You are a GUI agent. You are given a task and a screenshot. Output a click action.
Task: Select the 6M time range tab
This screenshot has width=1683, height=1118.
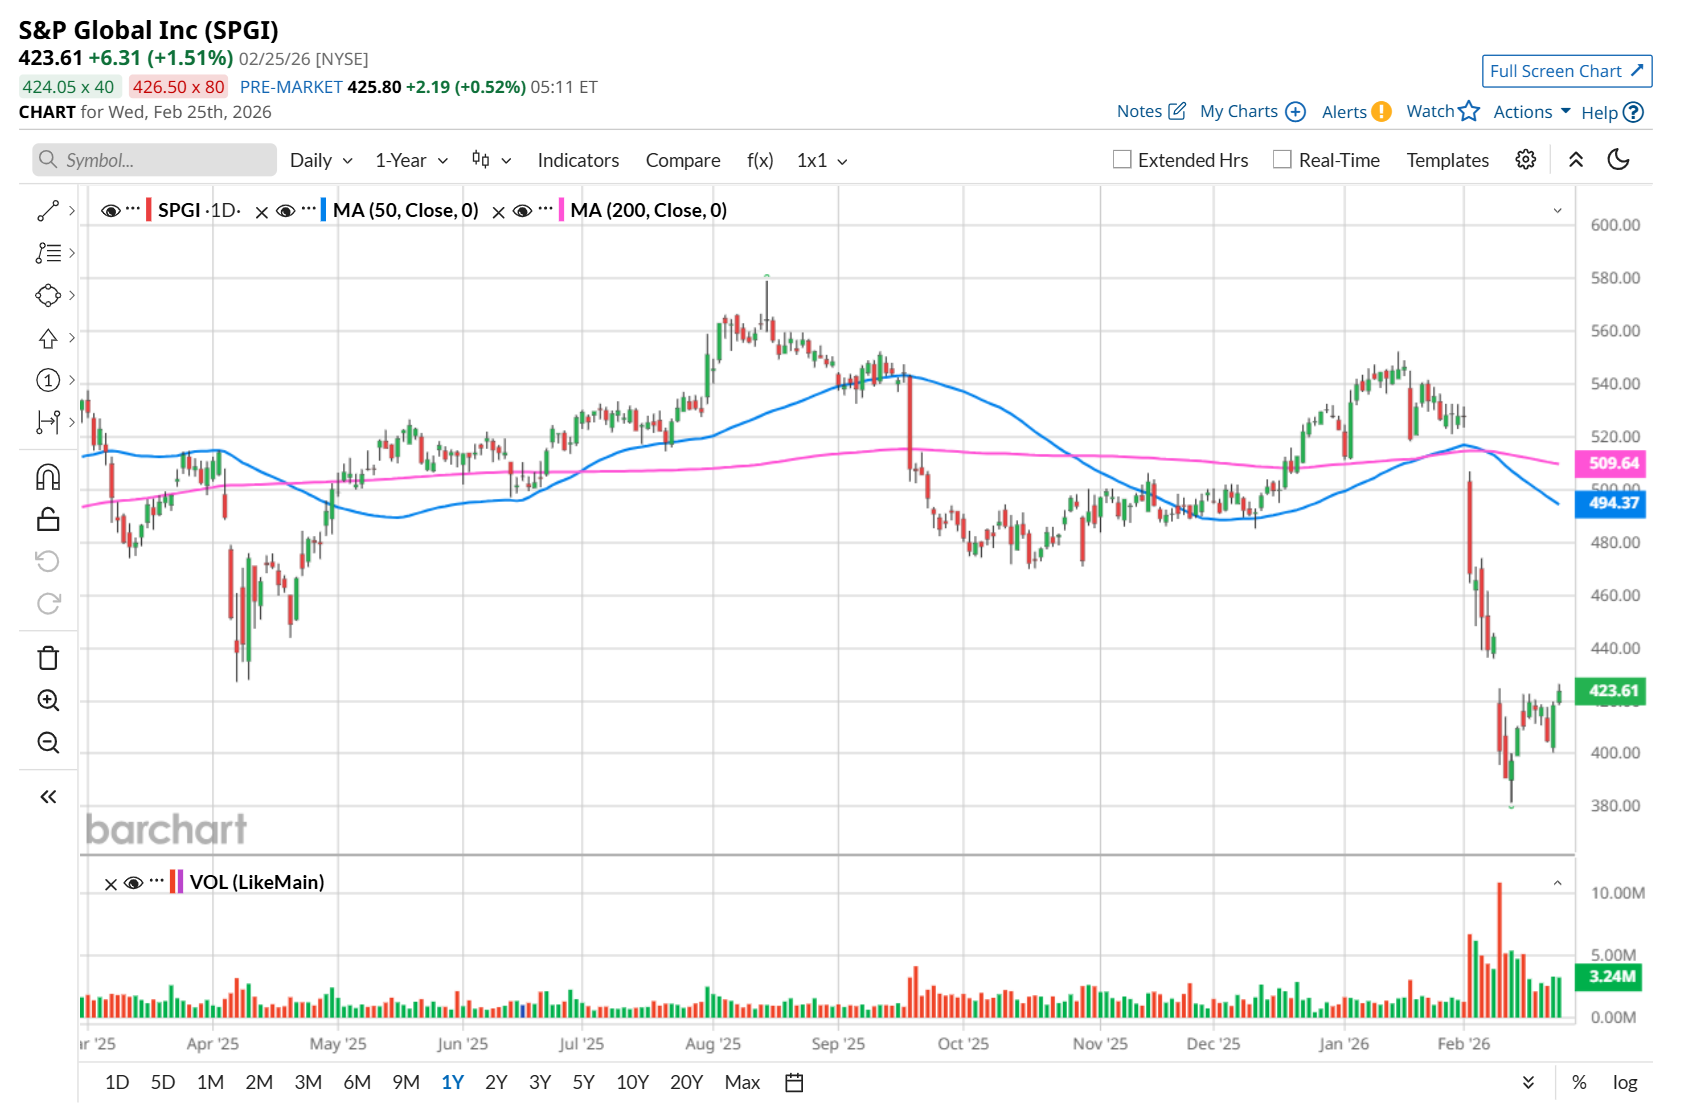pos(357,1082)
